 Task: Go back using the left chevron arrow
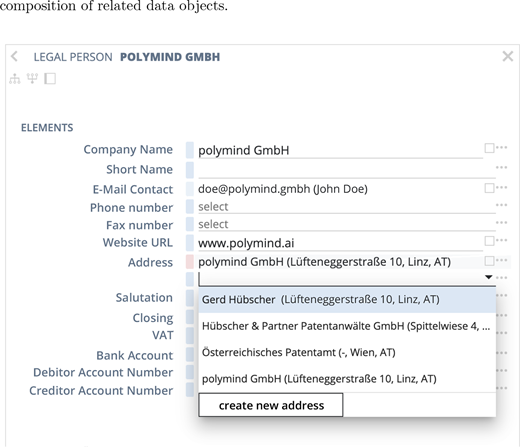(14, 56)
